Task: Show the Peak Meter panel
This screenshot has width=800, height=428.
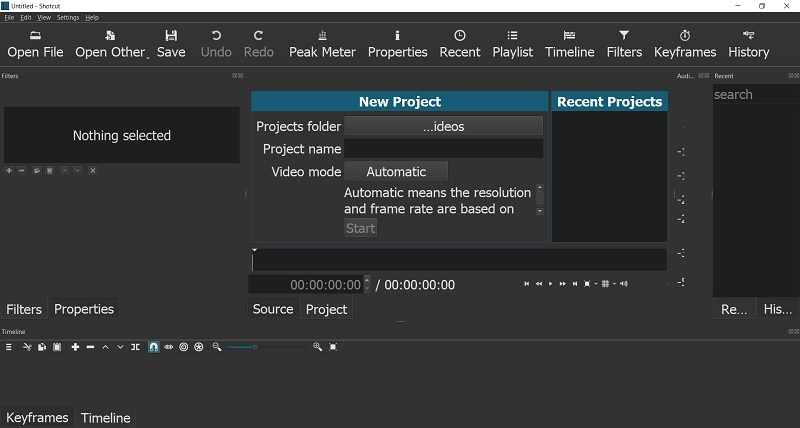Action: (x=322, y=44)
